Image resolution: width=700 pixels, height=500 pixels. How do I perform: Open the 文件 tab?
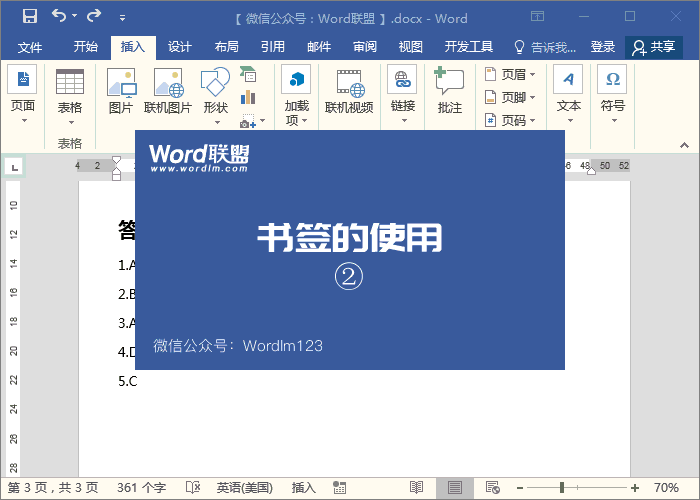[x=30, y=47]
